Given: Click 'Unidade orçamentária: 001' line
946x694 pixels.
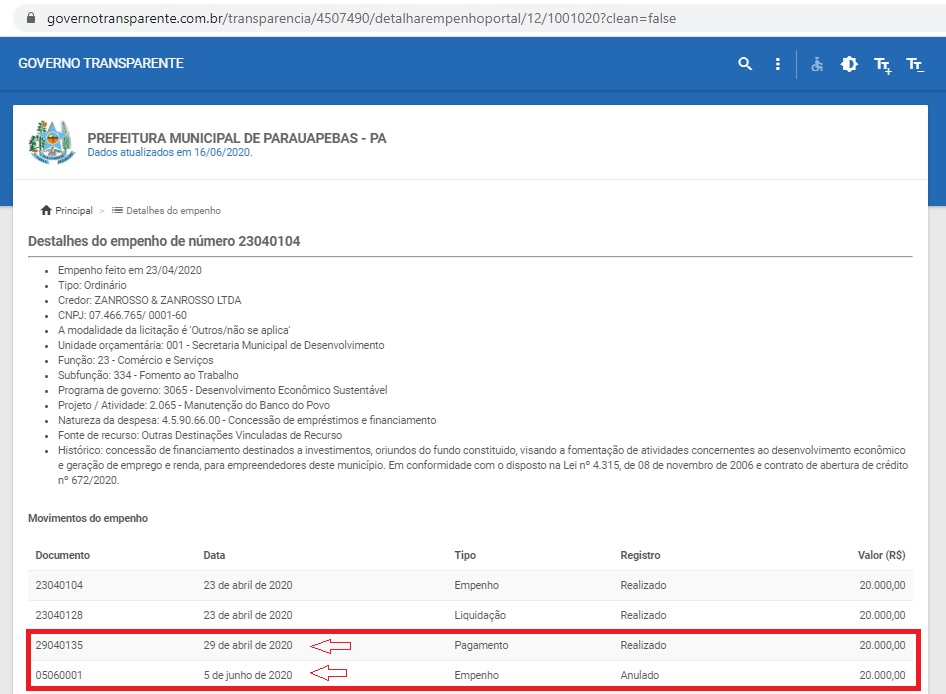Looking at the screenshot, I should point(221,345).
